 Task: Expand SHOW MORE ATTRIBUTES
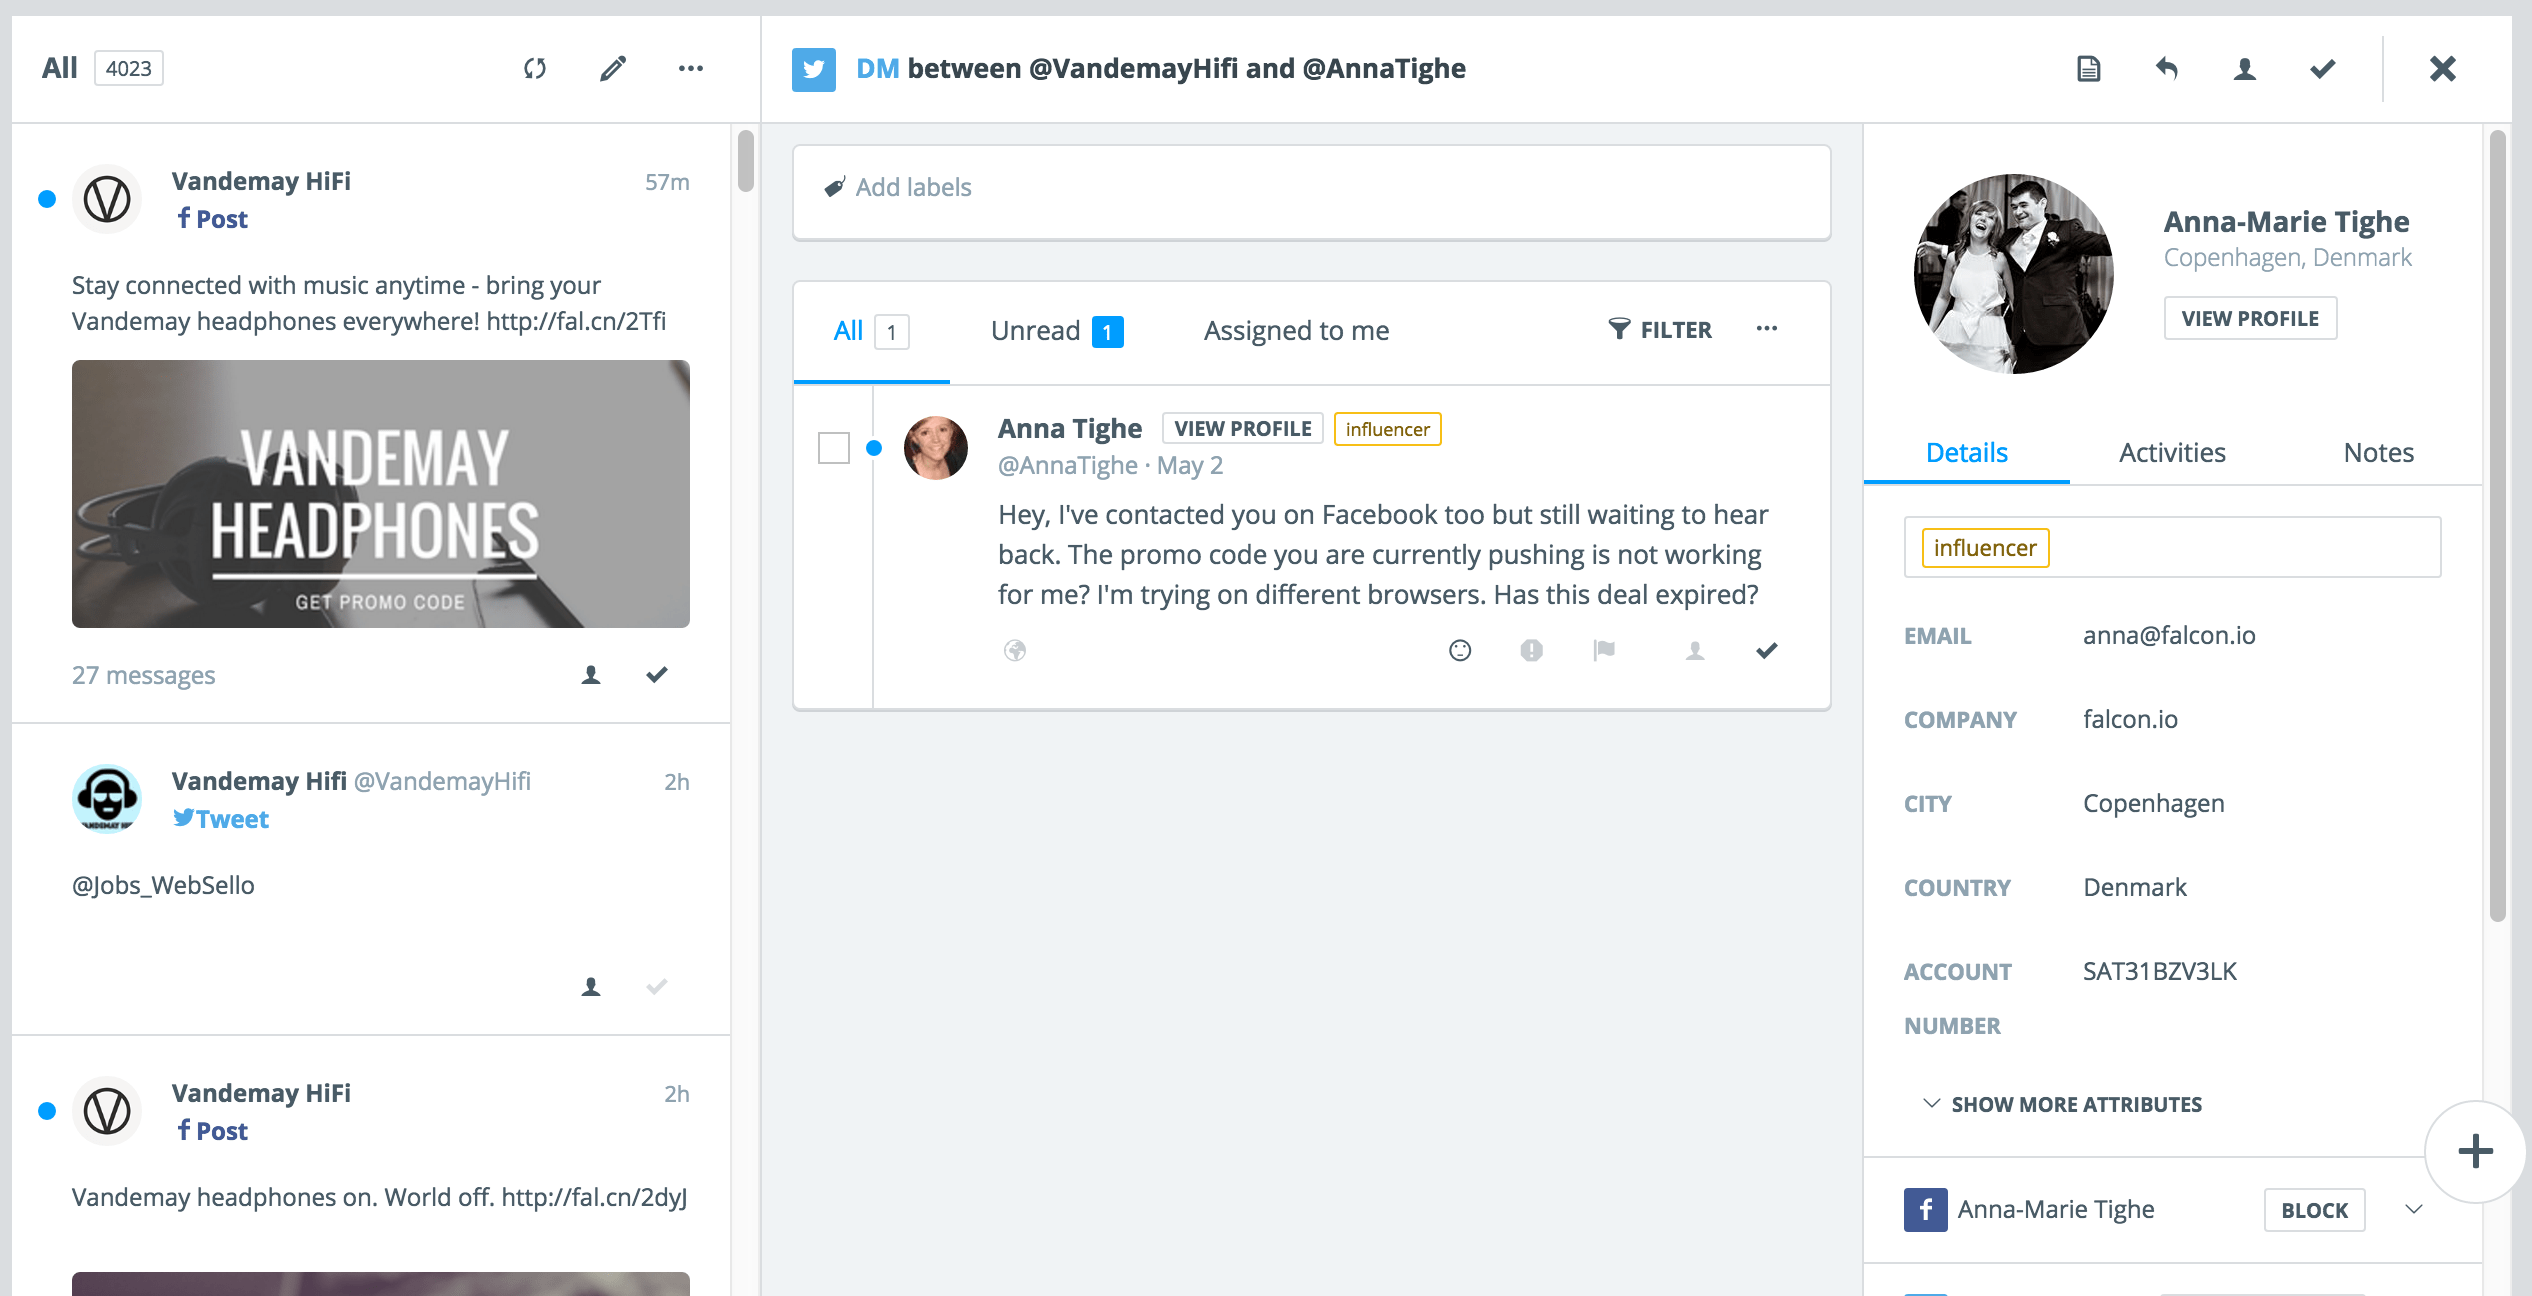2062,1104
